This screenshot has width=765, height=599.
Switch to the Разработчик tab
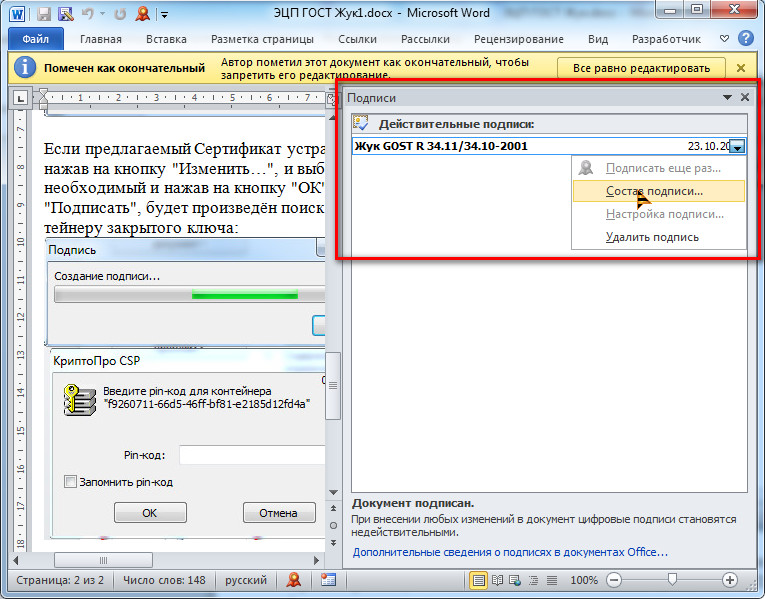[x=666, y=39]
